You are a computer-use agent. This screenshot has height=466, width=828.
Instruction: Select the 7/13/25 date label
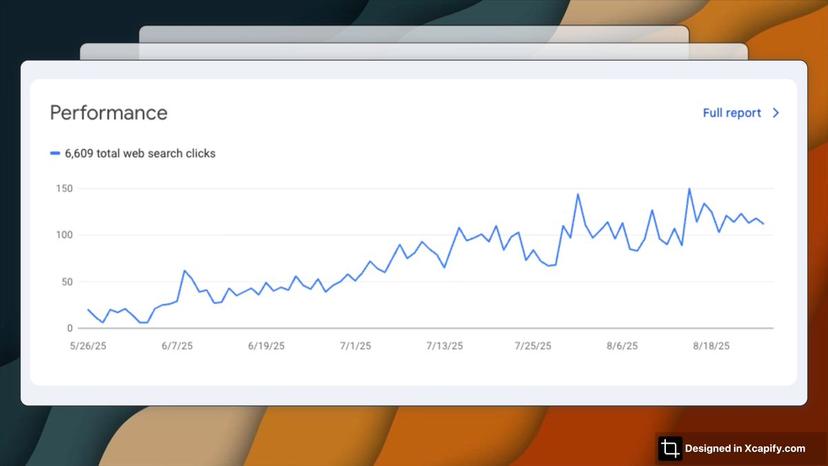click(x=444, y=346)
